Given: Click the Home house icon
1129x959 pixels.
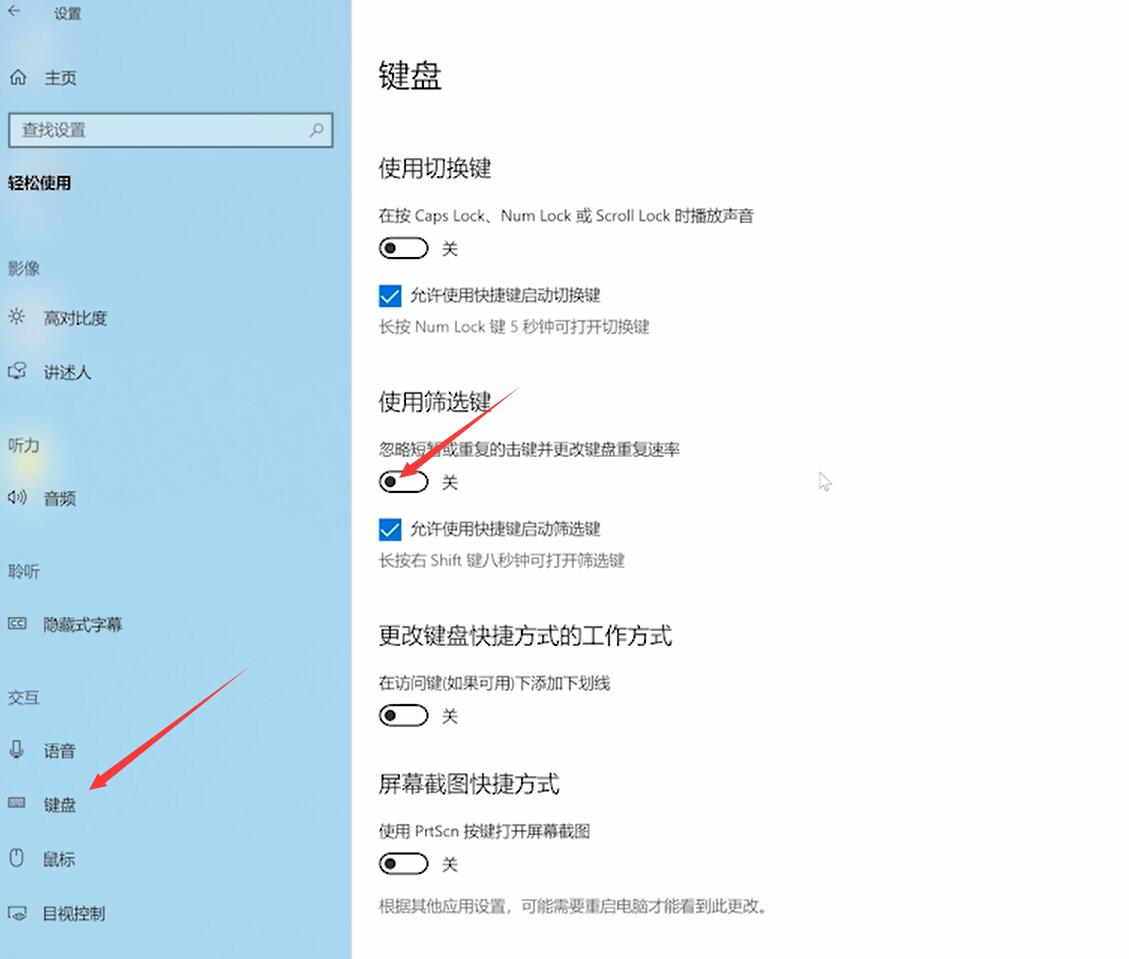Looking at the screenshot, I should [18, 77].
